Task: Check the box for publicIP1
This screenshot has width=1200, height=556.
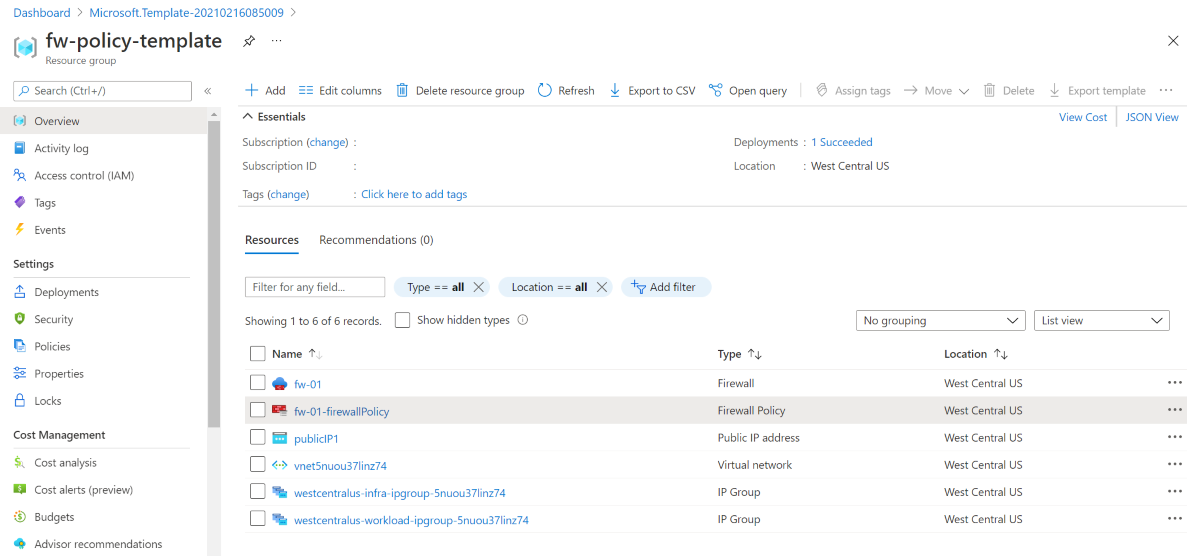Action: coord(258,437)
